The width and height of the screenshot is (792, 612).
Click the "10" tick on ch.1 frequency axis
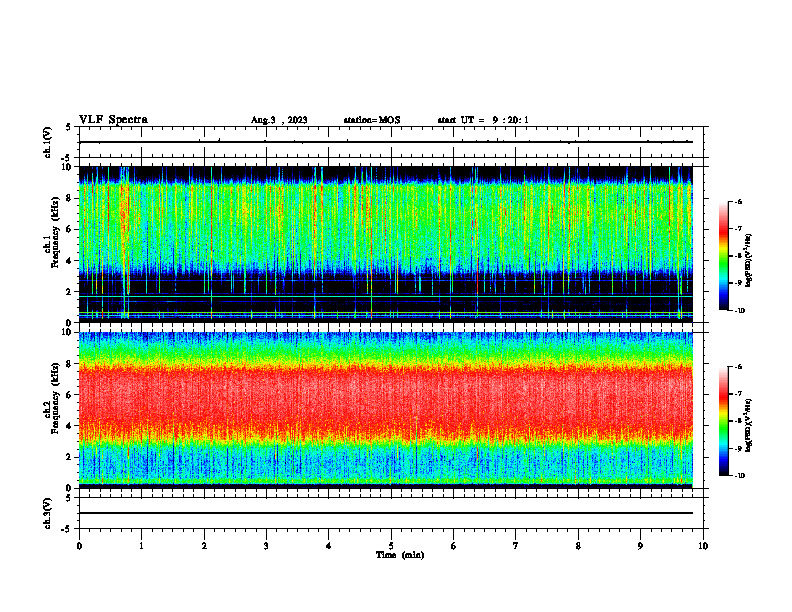point(68,167)
